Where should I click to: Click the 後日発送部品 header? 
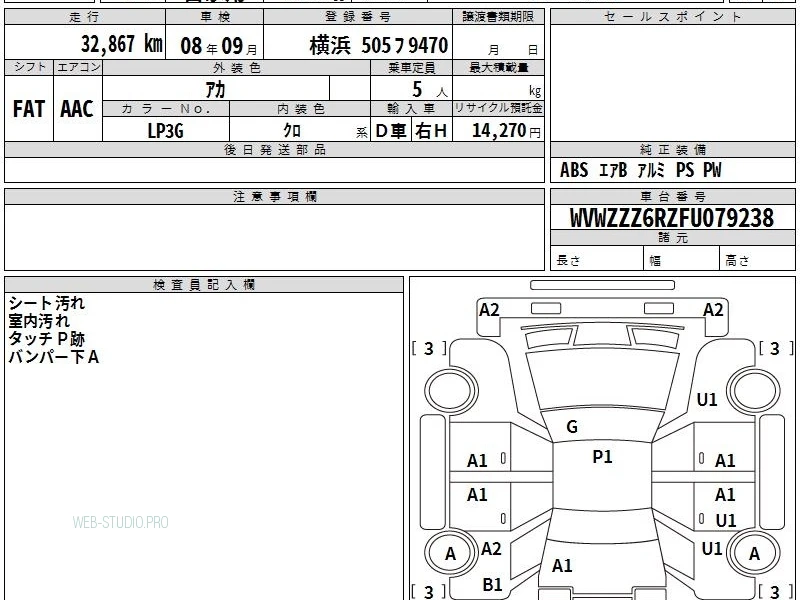(274, 149)
